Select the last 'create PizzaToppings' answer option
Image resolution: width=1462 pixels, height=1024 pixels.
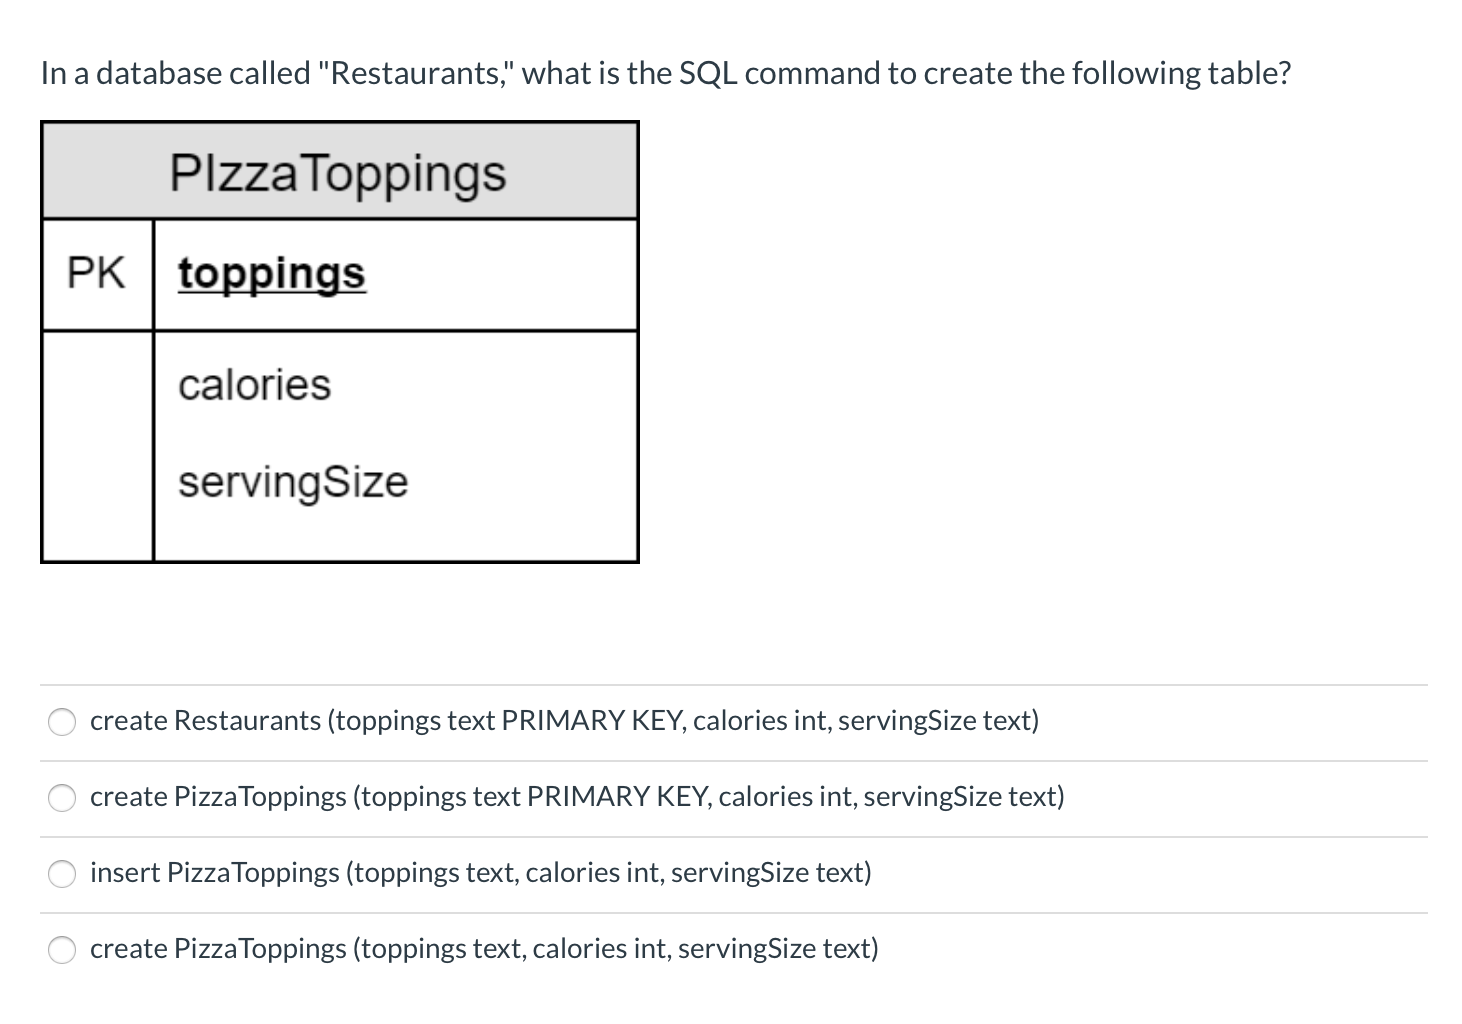coord(62,950)
